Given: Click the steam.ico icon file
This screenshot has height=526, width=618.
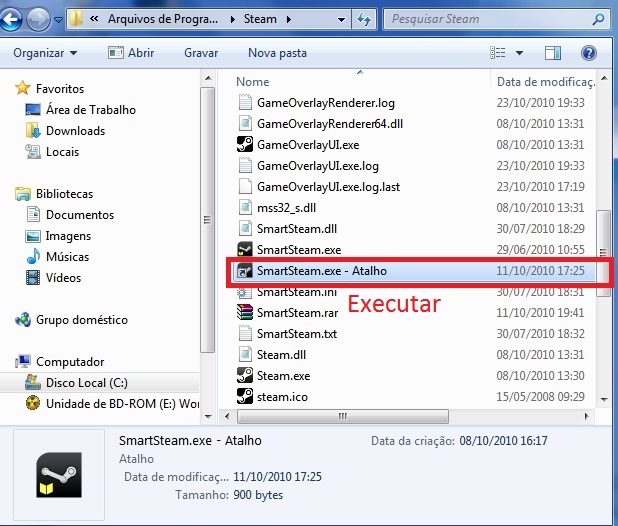Looking at the screenshot, I should click(245, 396).
